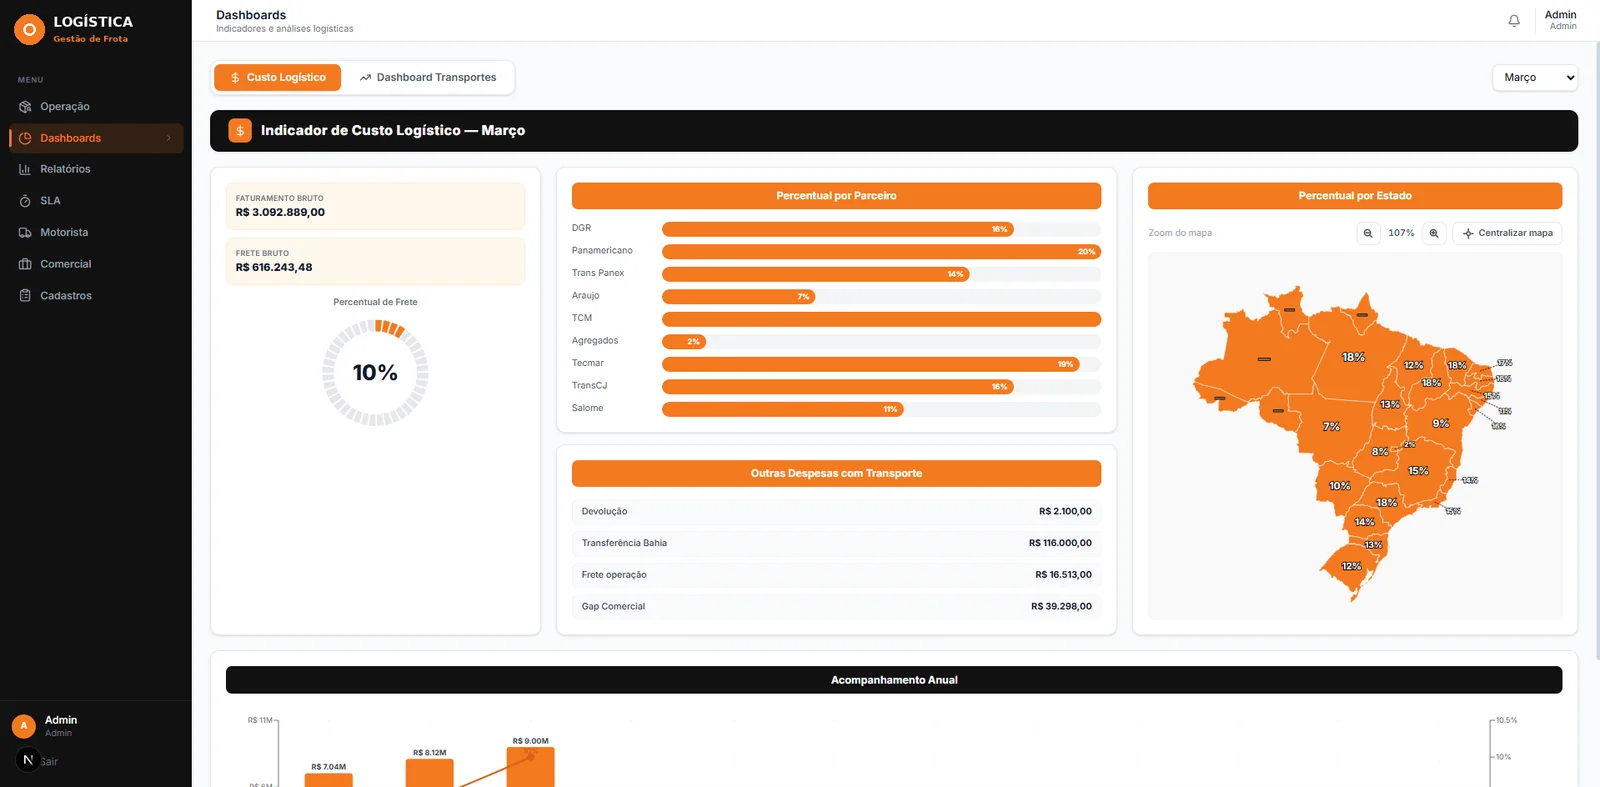Click the map zoom level 107% value

[1401, 233]
